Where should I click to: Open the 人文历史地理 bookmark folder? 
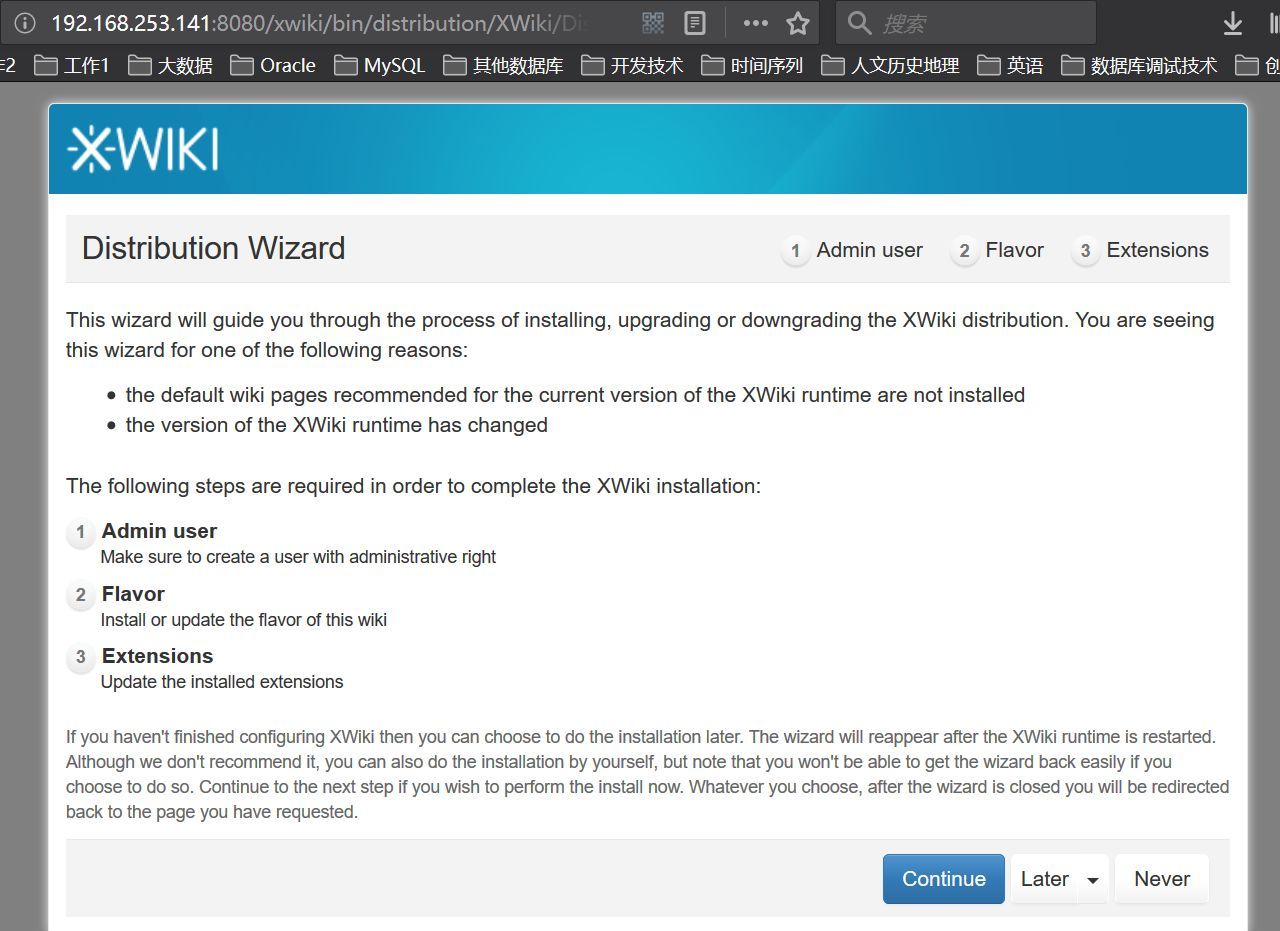(x=890, y=65)
